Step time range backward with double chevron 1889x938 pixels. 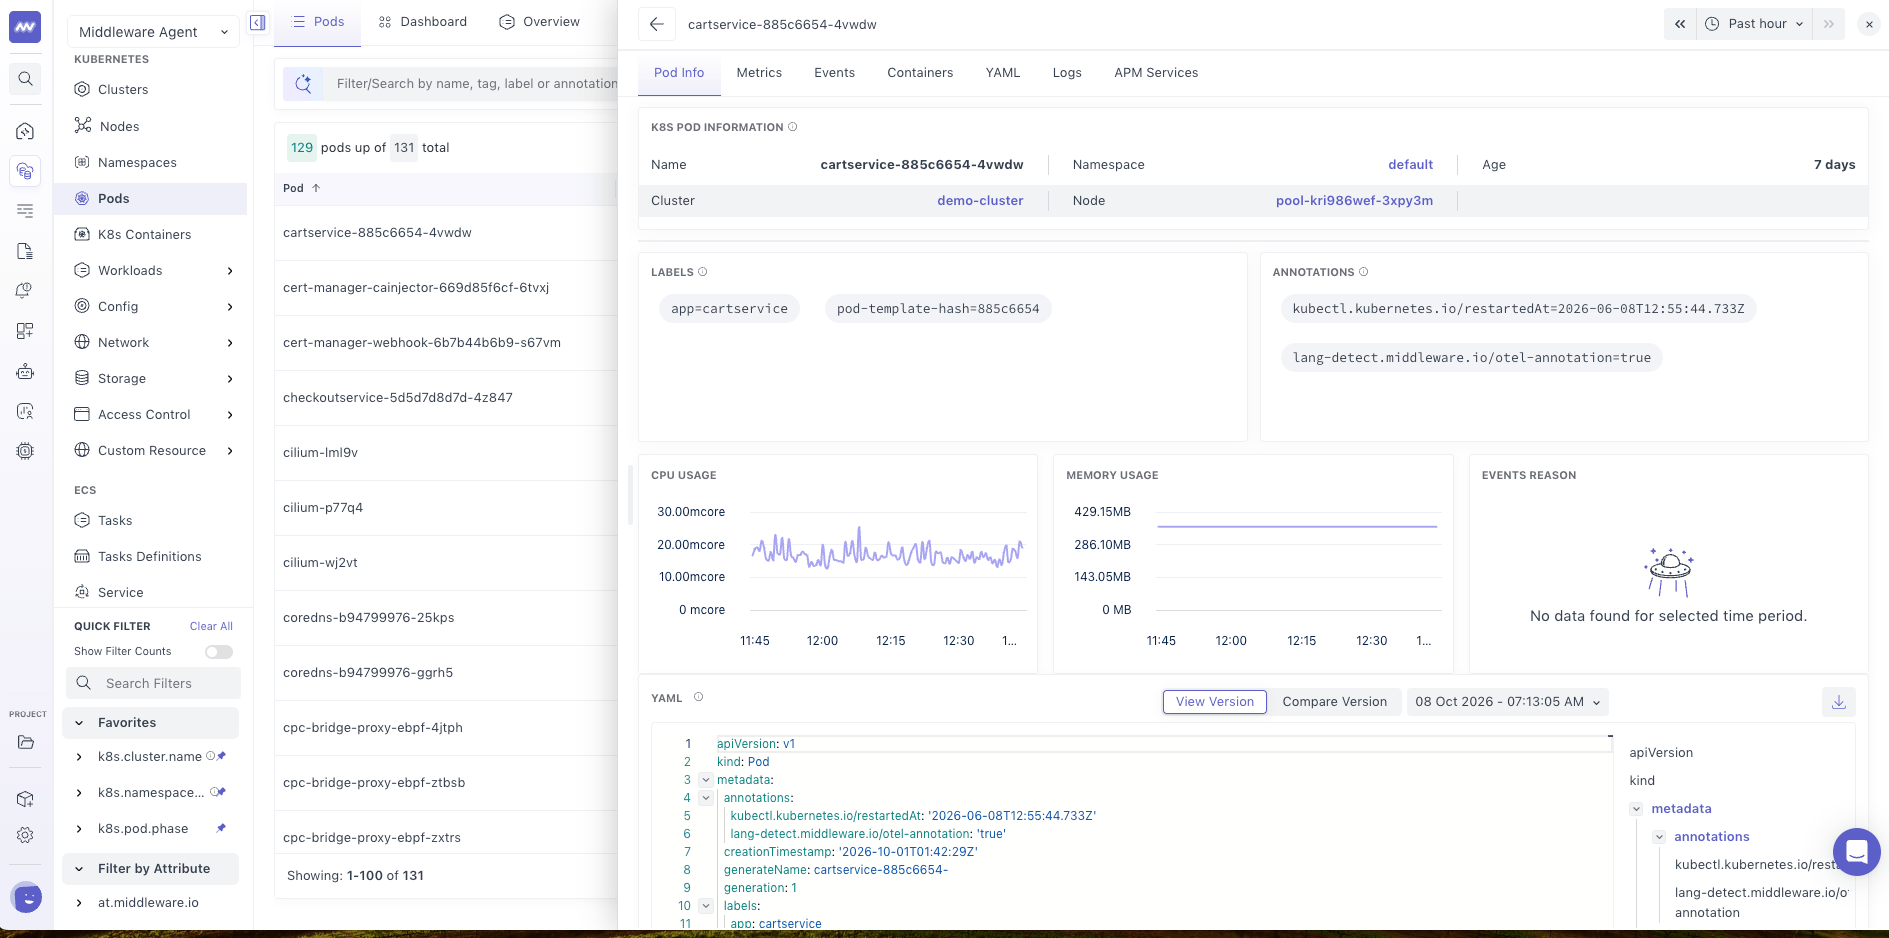(1680, 24)
